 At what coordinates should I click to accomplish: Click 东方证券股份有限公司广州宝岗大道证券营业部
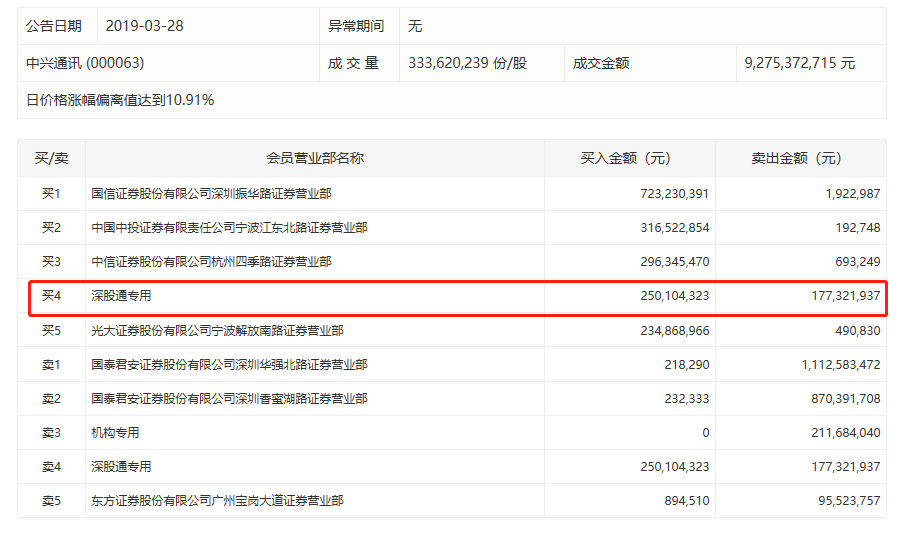[x=217, y=501]
